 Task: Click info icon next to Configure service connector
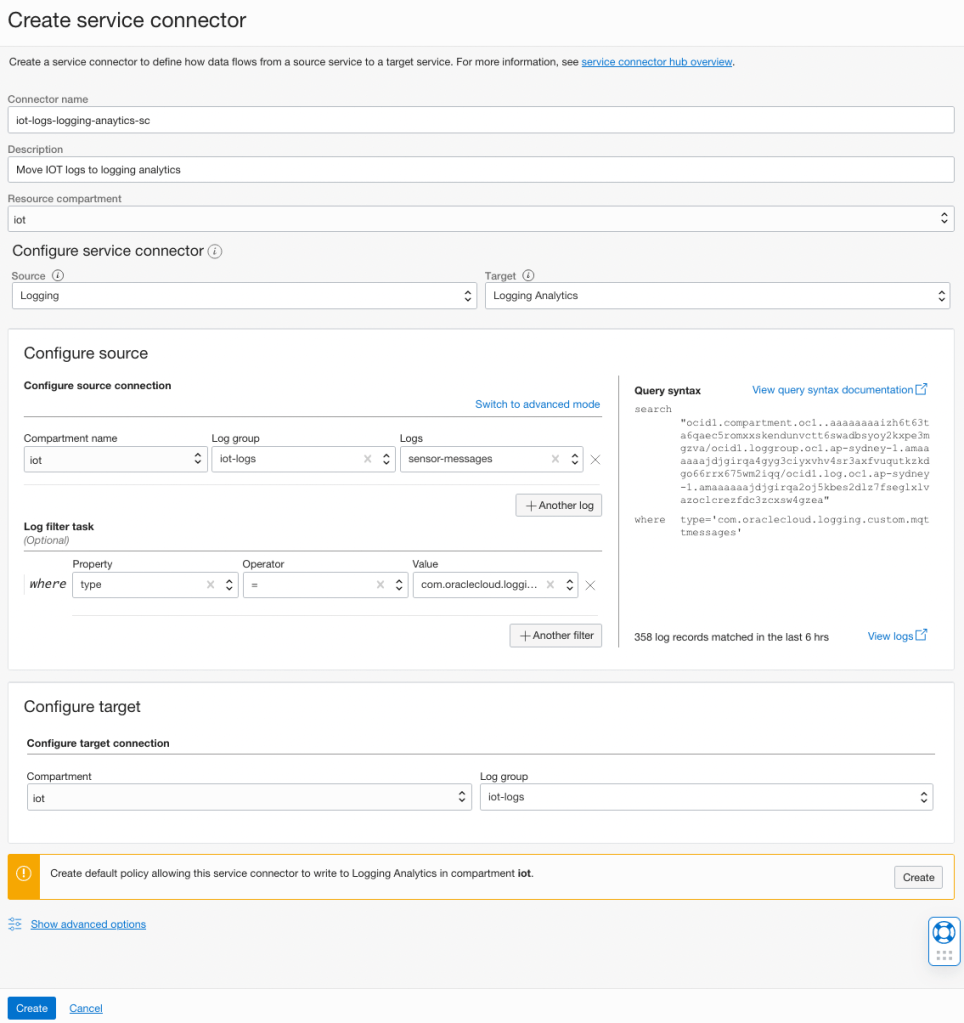pos(215,252)
